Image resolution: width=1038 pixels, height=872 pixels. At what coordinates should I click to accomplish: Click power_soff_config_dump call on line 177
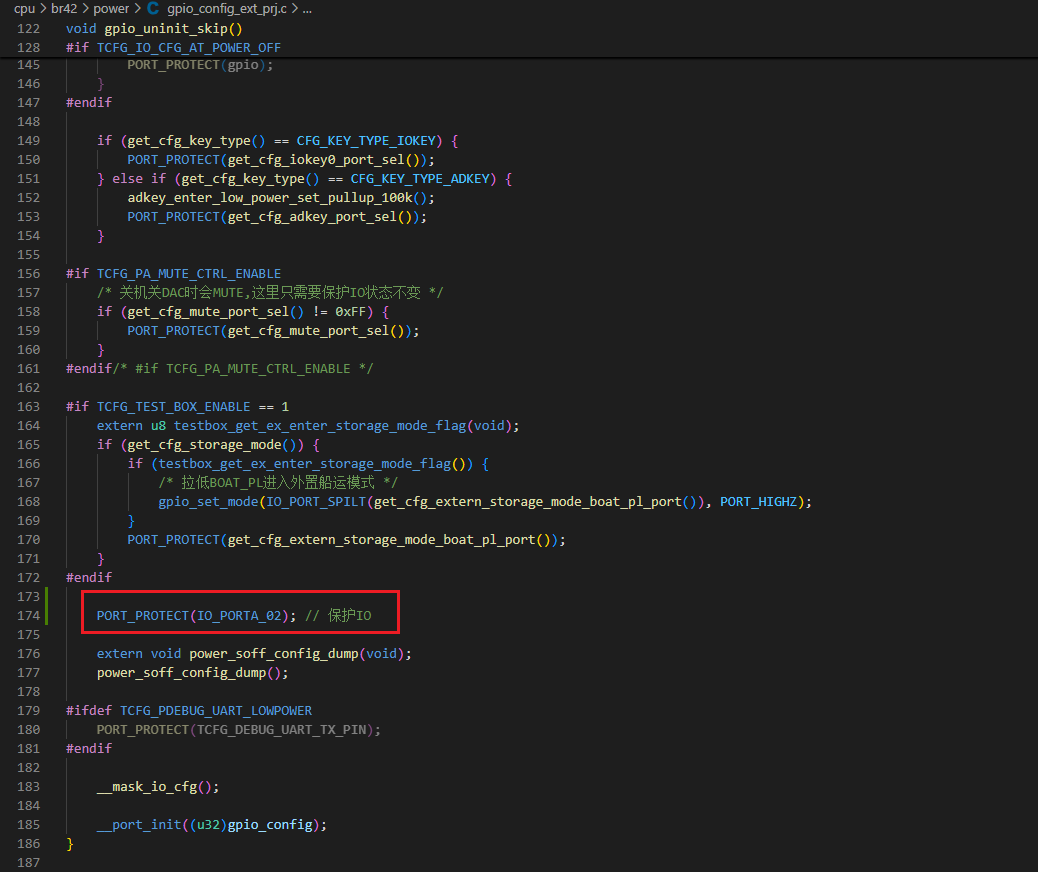tap(181, 673)
